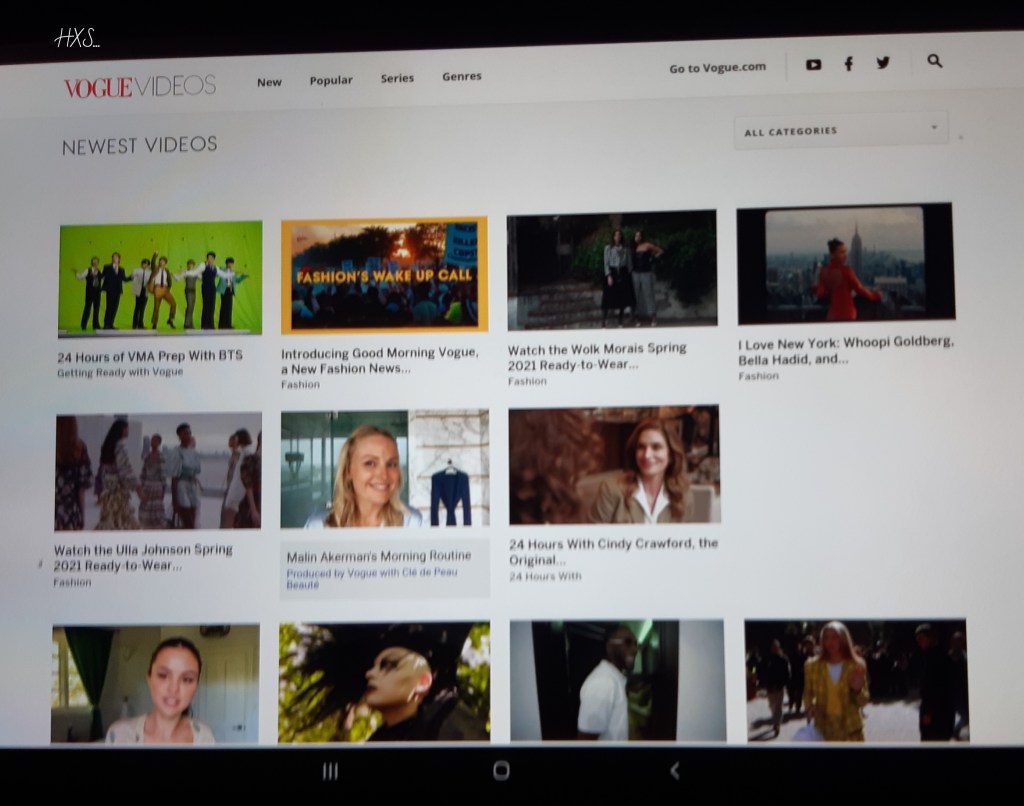Open 24 Hours of VMA Prep With BTS title
Viewport: 1024px width, 806px height.
coord(149,355)
